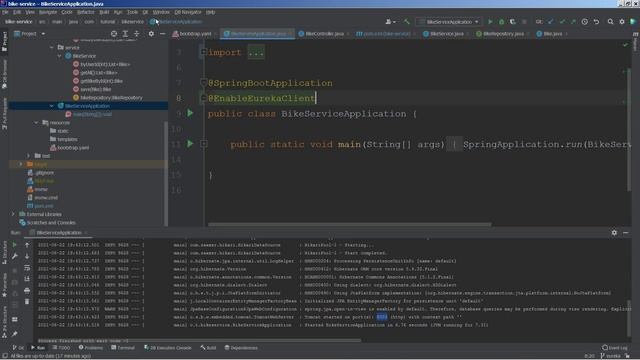Screen dimensions: 640x360
Task: Rollback changes with the undo arrow icon
Action: pyautogui.click(x=596, y=22)
